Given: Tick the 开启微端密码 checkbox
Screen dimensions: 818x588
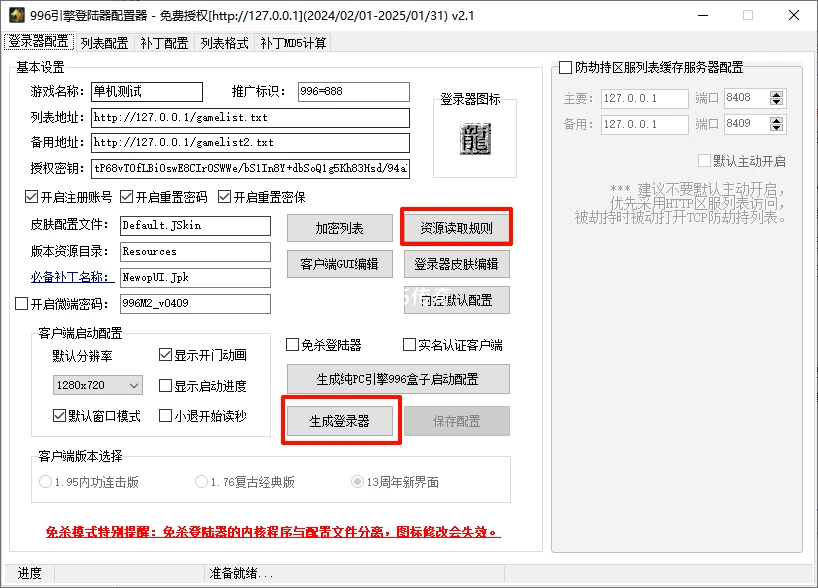Looking at the screenshot, I should [22, 304].
